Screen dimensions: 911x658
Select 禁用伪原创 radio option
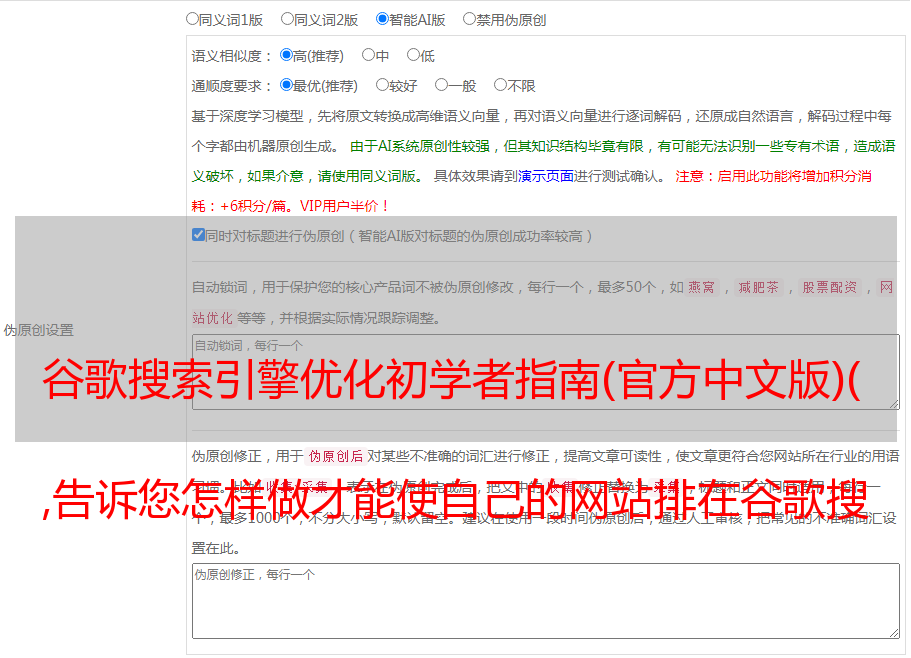click(x=469, y=19)
